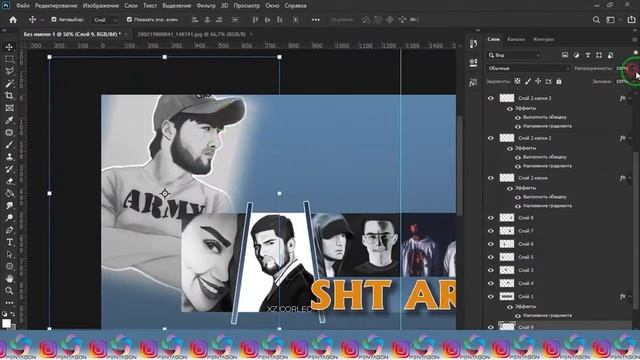Open the Обычные blend mode dropdown
Screen dimensions: 640x360
pyautogui.click(x=529, y=68)
